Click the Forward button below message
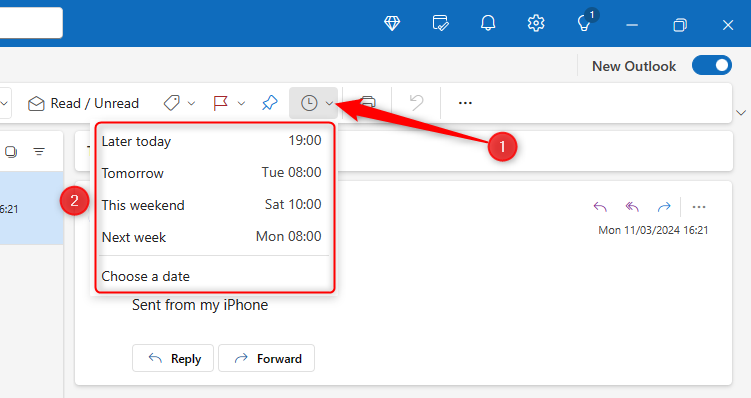The width and height of the screenshot is (751, 398). 266,358
